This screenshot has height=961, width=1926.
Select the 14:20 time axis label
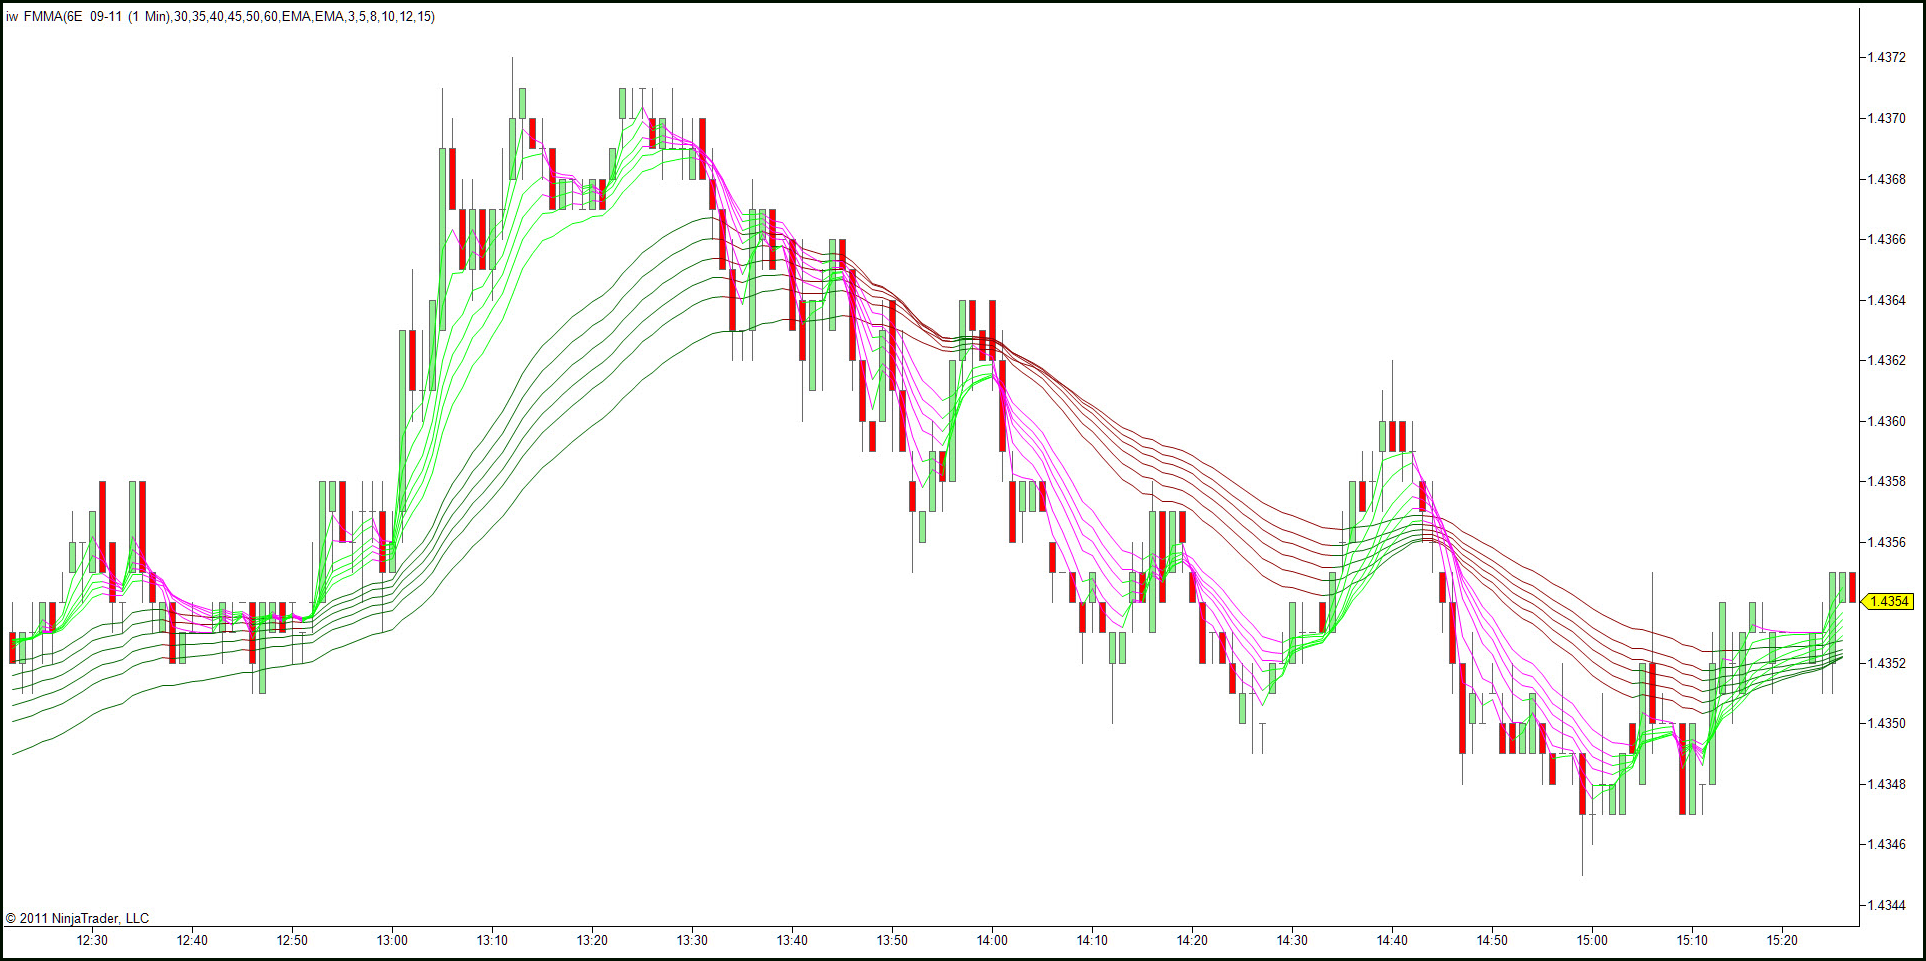tap(1192, 940)
